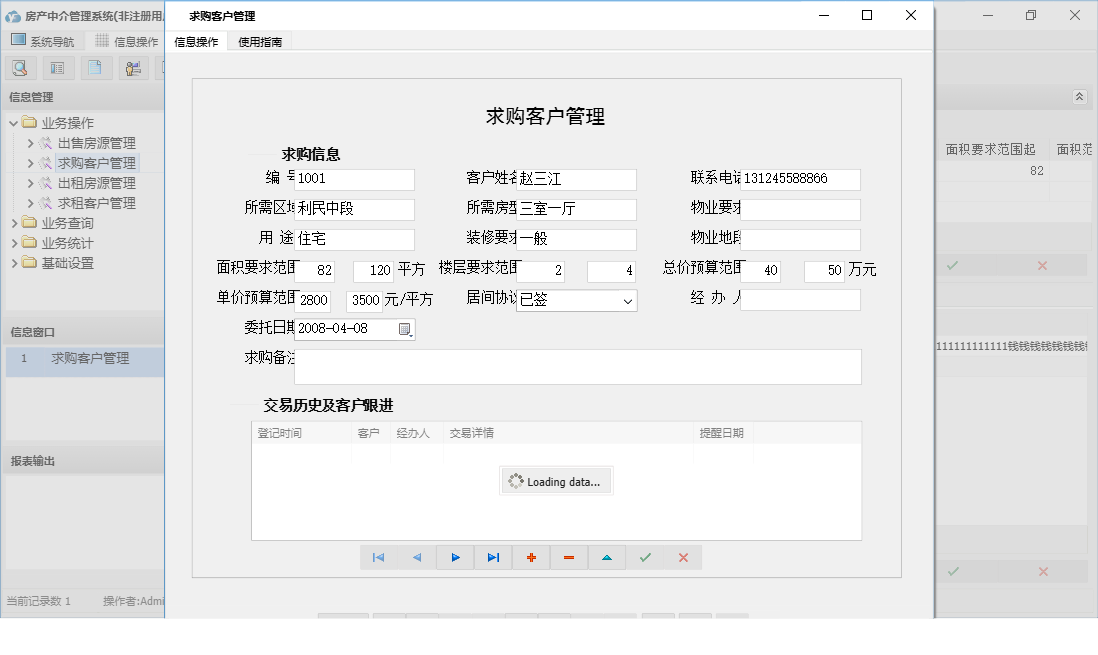The height and width of the screenshot is (655, 1098).
Task: Open the 委托日期 date picker
Action: [x=405, y=329]
